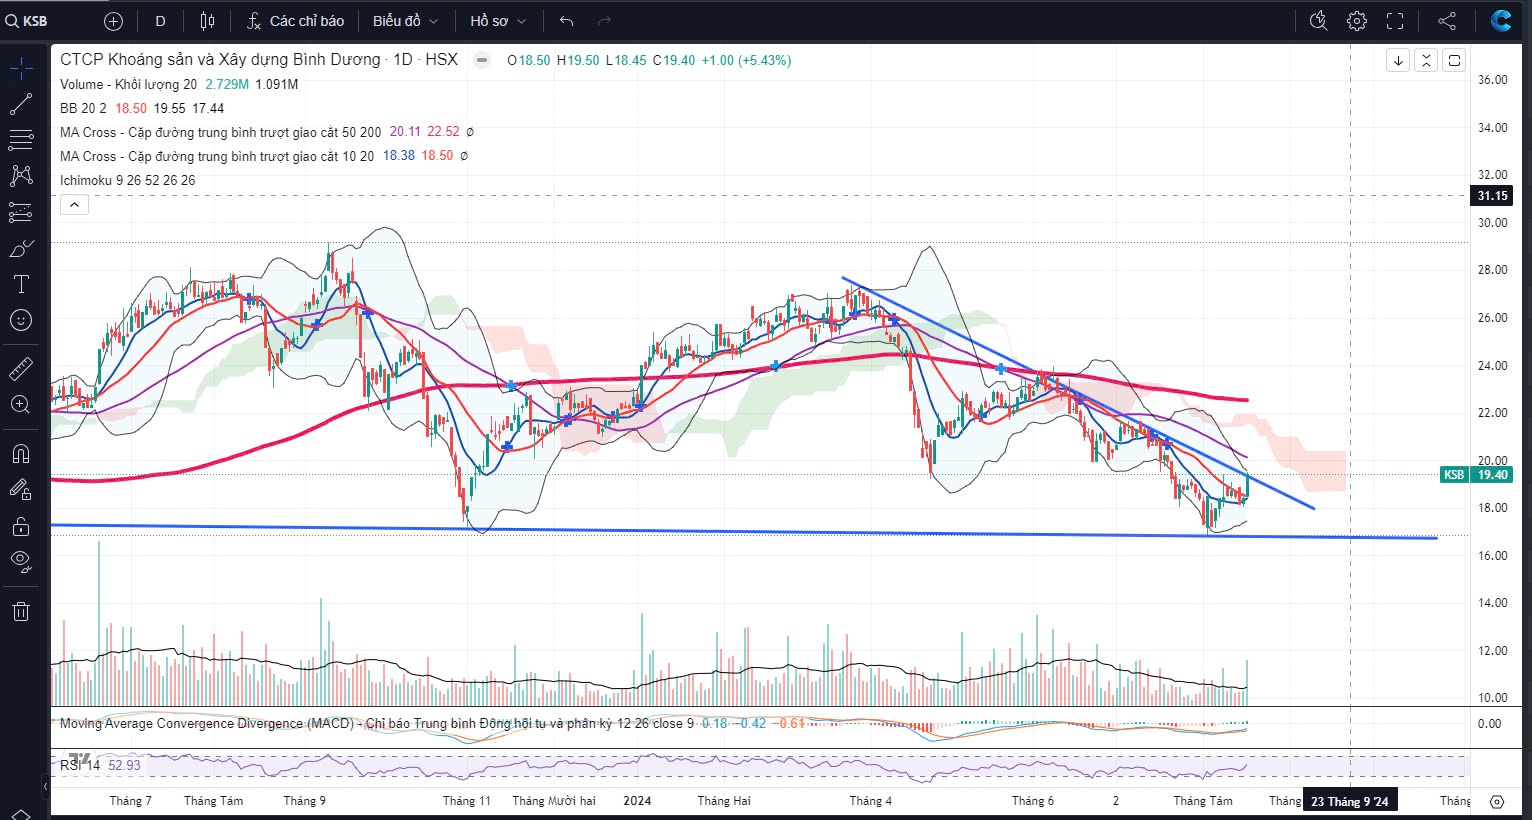The image size is (1532, 820).
Task: Select the MA Cross 10 20 legend
Action: coord(217,156)
